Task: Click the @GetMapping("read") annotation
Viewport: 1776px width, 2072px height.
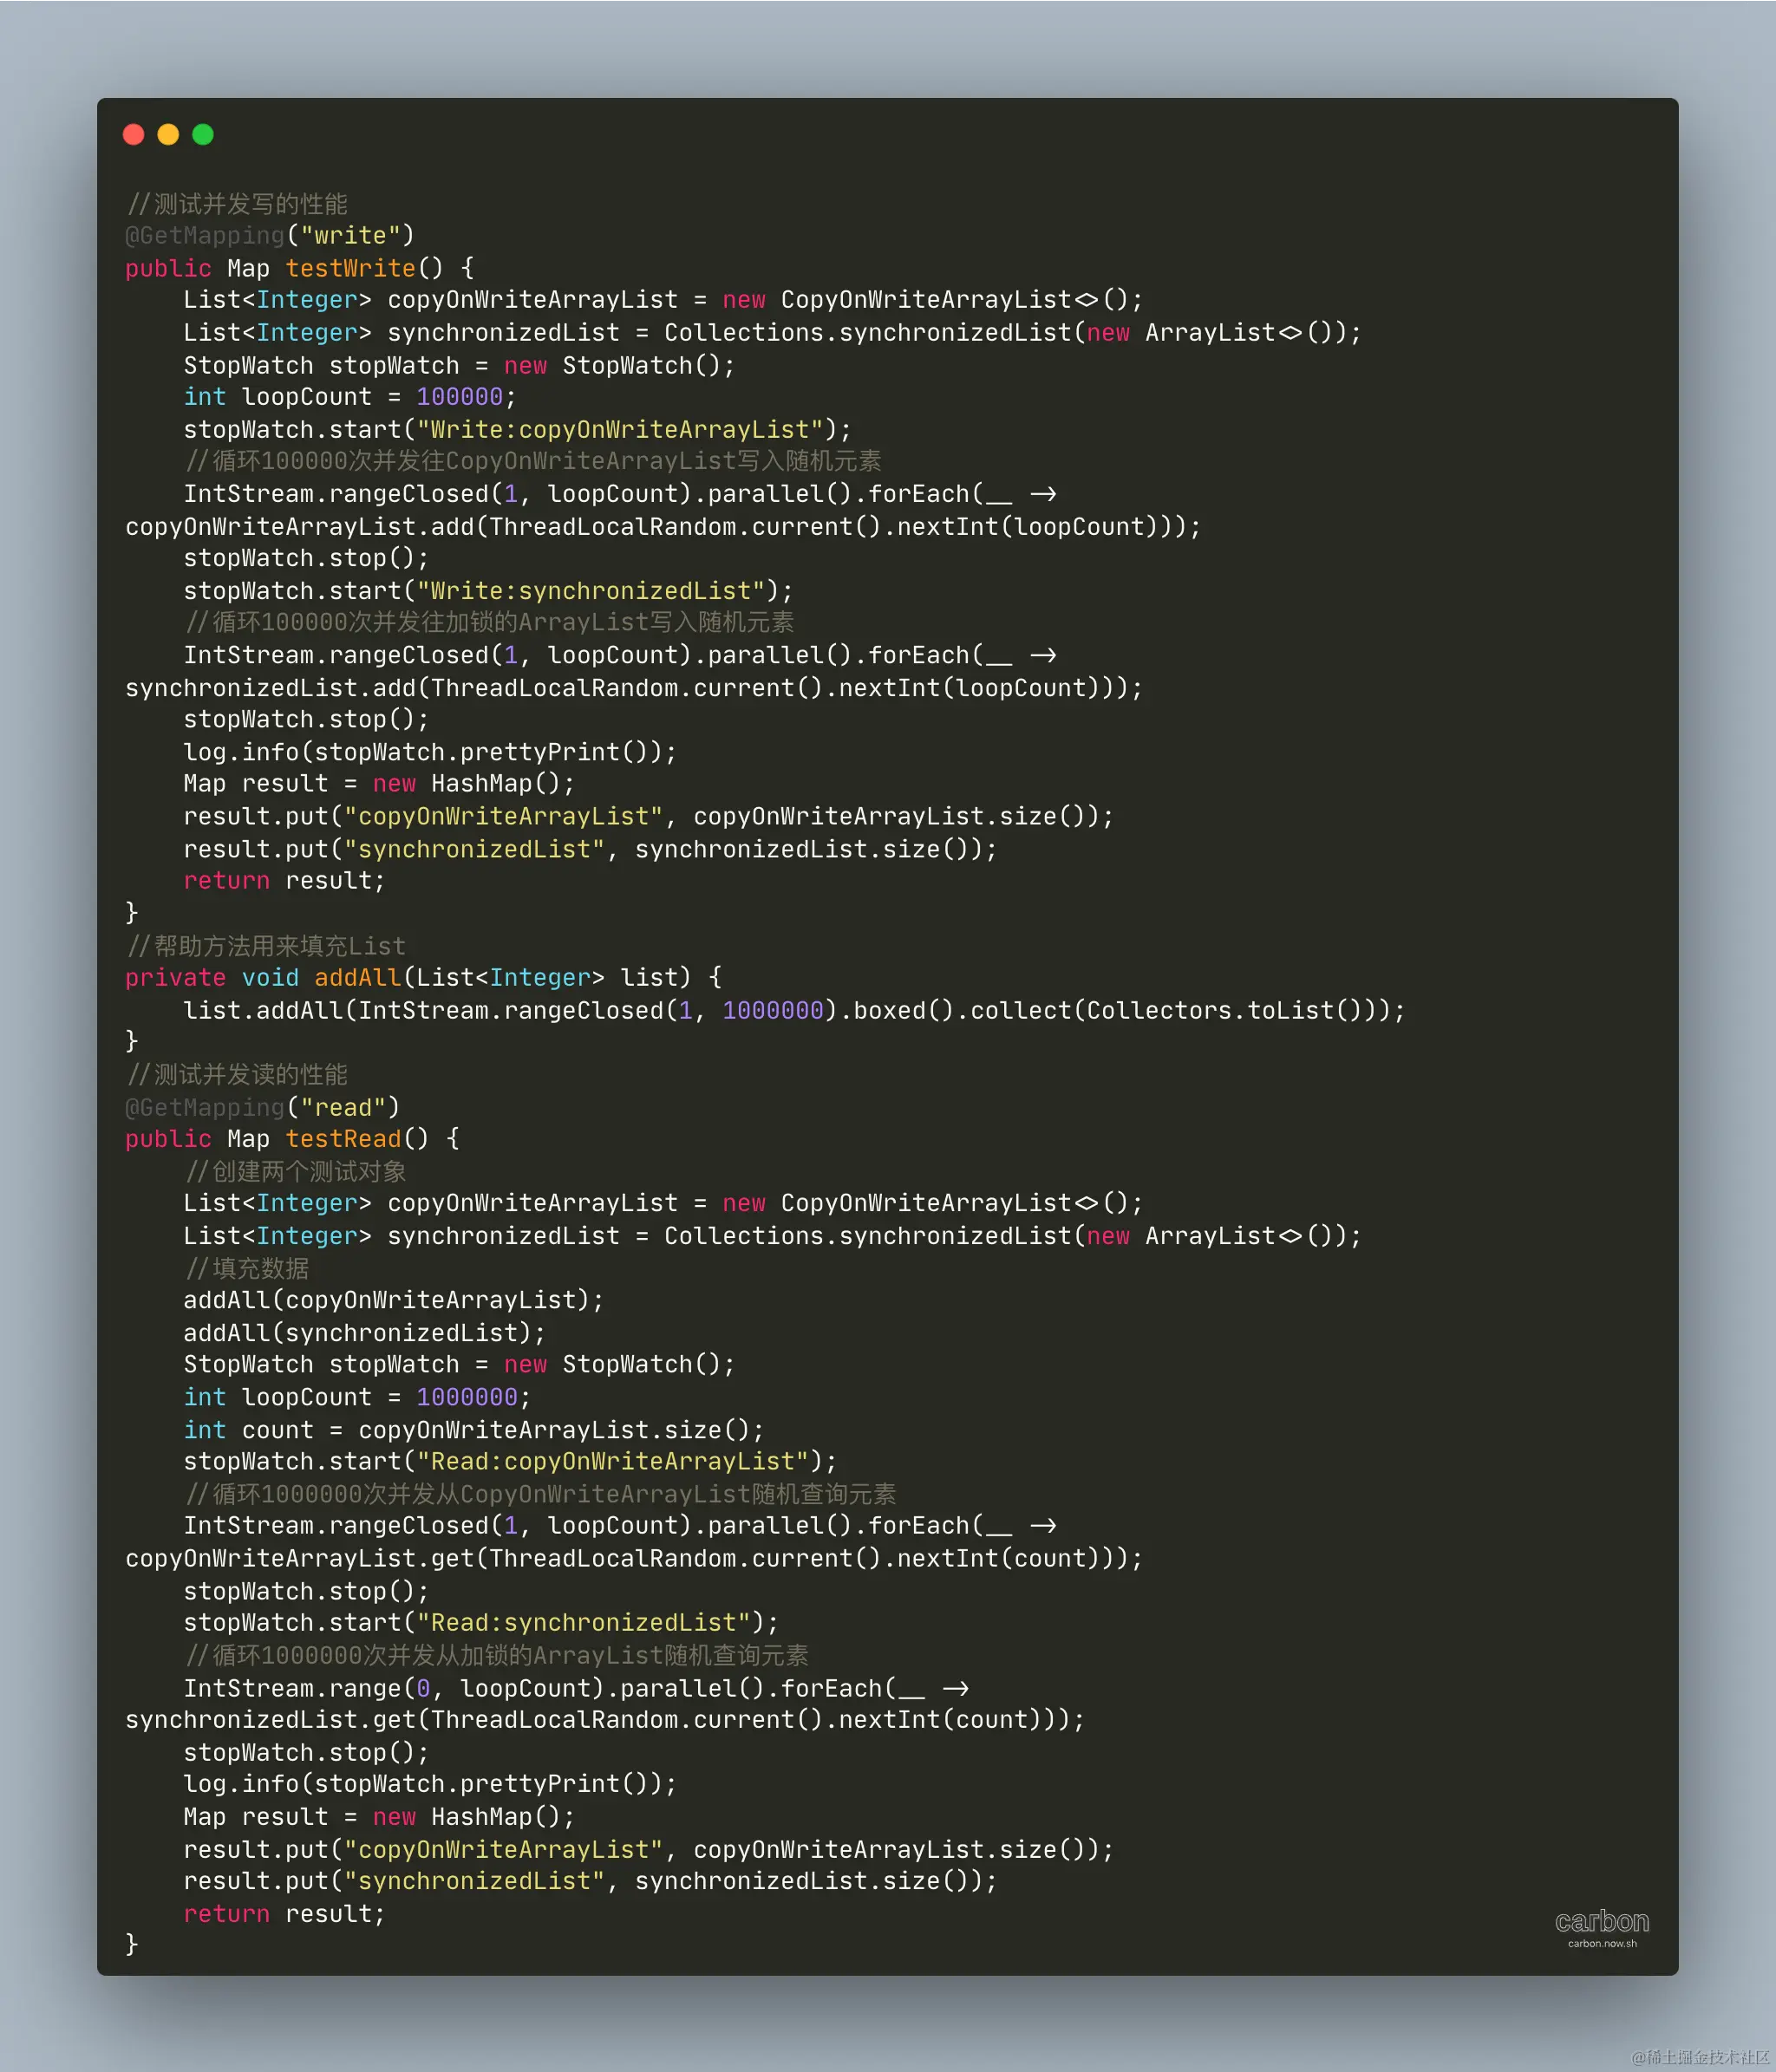Action: click(262, 1107)
